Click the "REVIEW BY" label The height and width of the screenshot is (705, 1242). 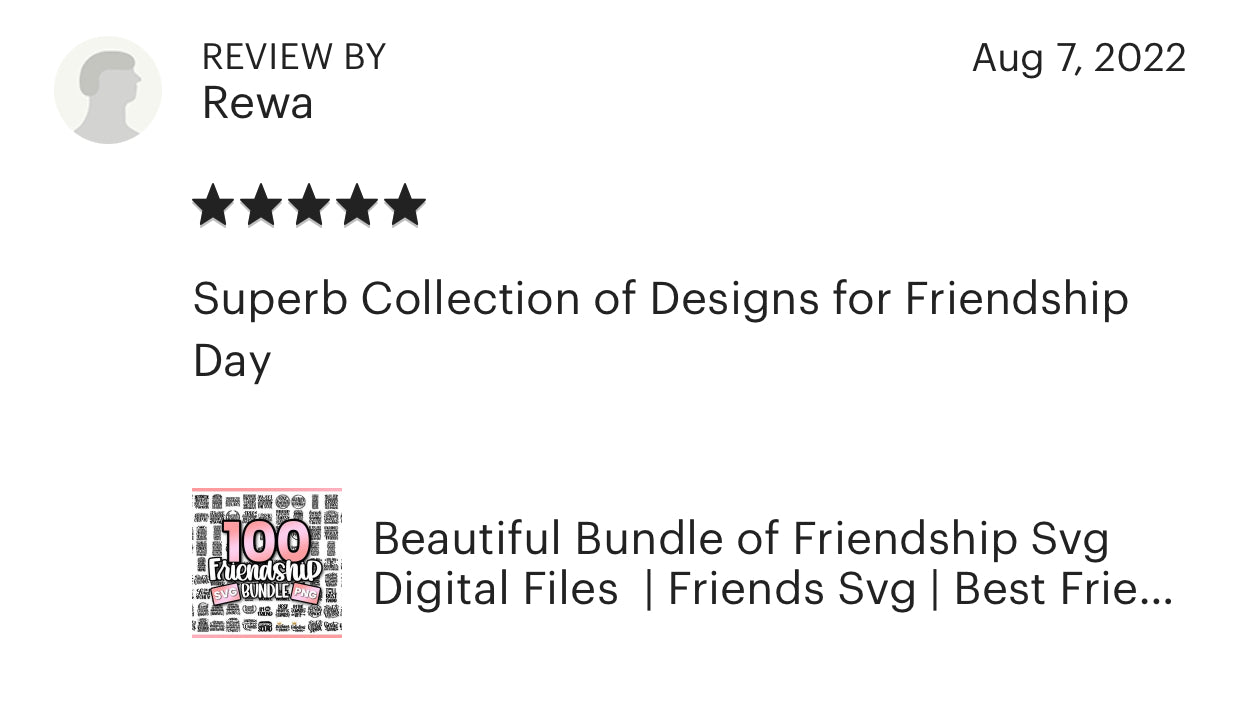click(293, 57)
